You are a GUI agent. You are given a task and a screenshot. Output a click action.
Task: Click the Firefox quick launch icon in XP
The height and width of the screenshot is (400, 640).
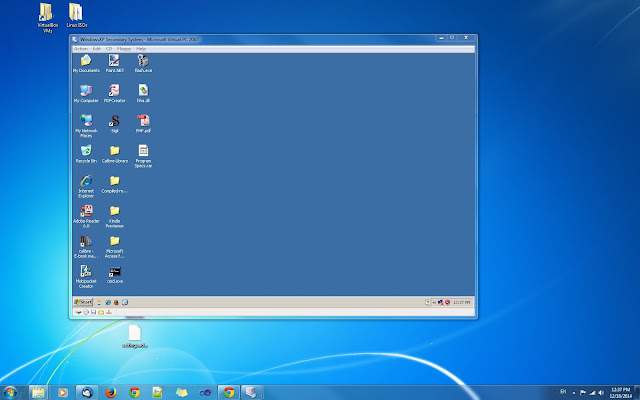click(116, 302)
